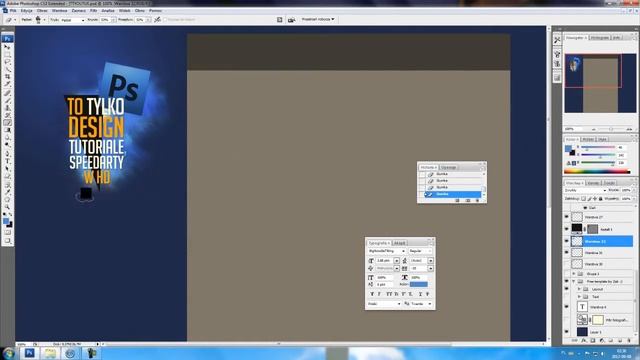Apply underline in Typografia panel
Viewport: 640px width, 360px height.
point(420,294)
